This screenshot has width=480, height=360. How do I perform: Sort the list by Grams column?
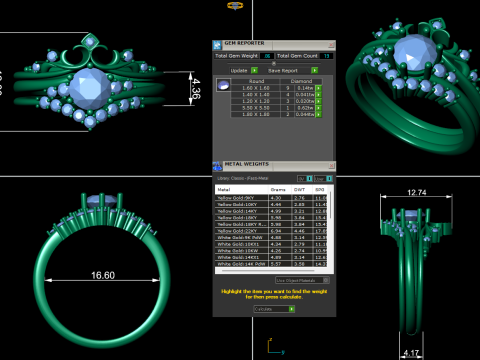pyautogui.click(x=278, y=190)
